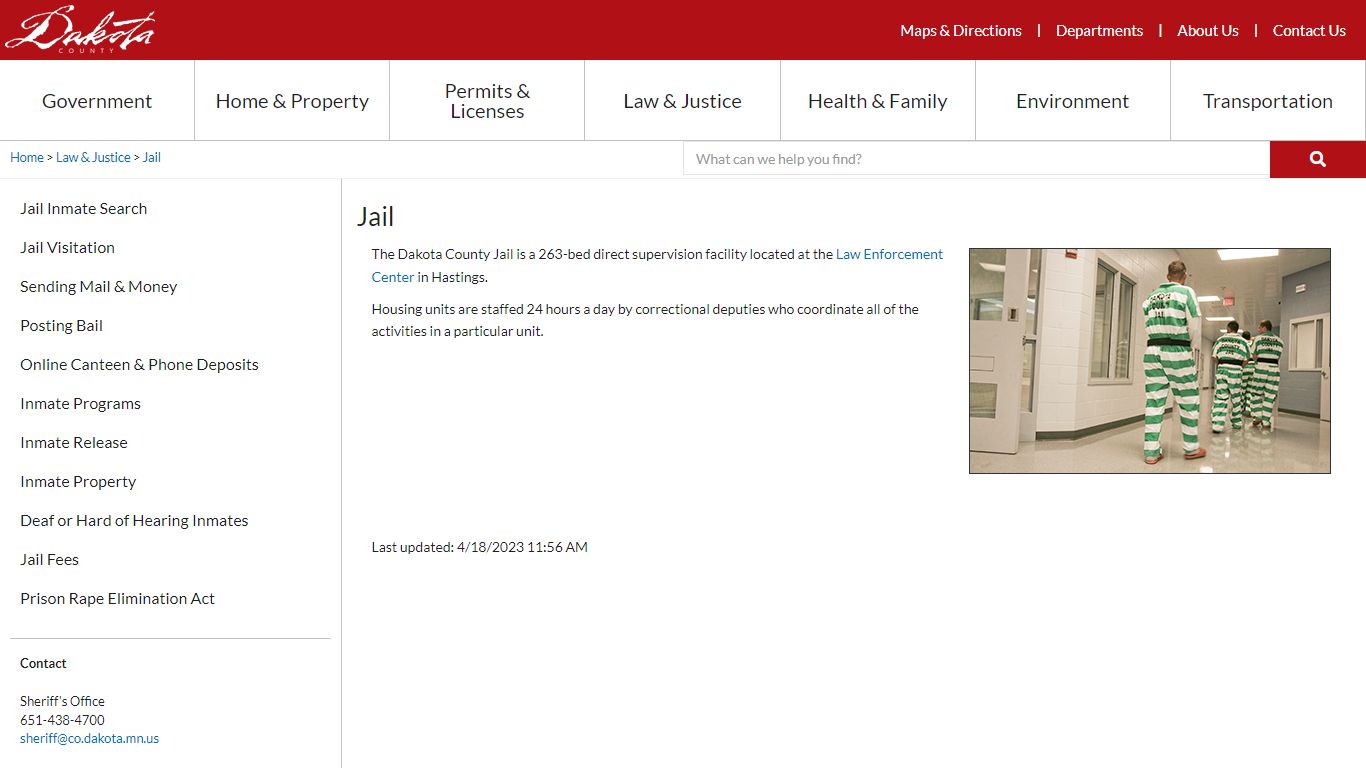The image size is (1366, 768).
Task: Click the inmates hallway photo
Action: [1149, 361]
